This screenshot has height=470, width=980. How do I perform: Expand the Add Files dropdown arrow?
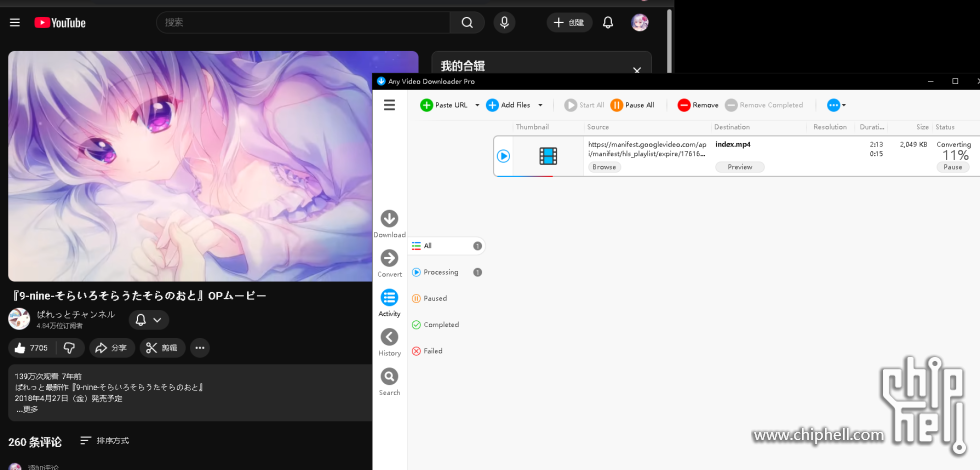[x=540, y=105]
